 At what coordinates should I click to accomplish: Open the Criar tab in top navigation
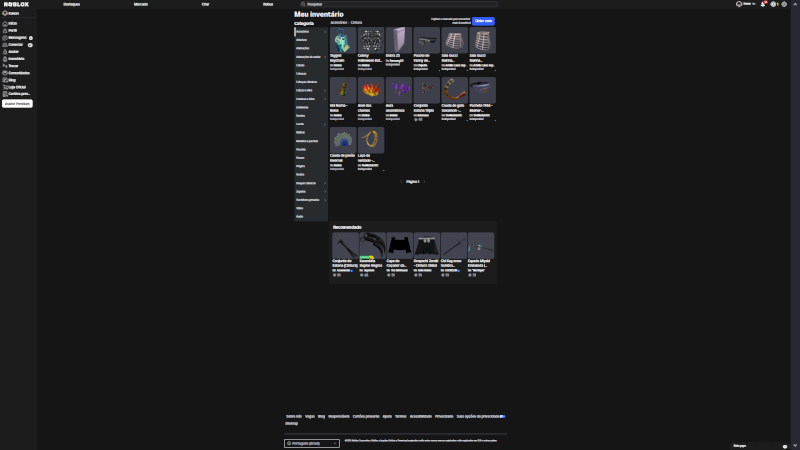(205, 4)
